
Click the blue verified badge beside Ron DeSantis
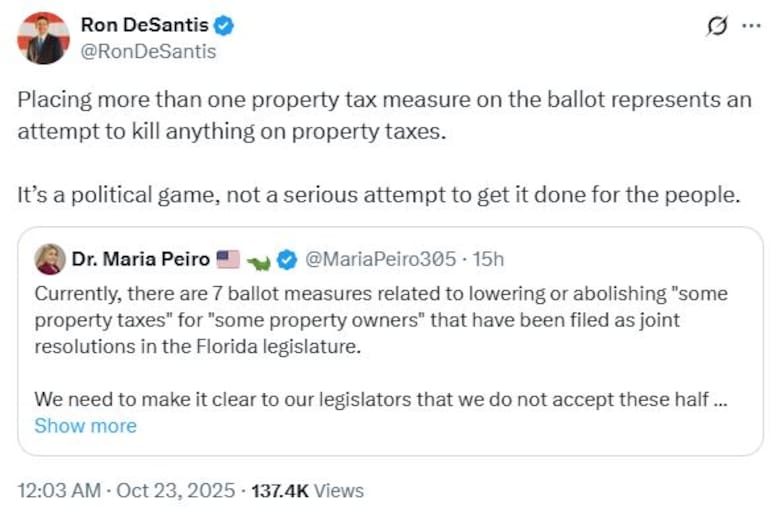coord(224,27)
